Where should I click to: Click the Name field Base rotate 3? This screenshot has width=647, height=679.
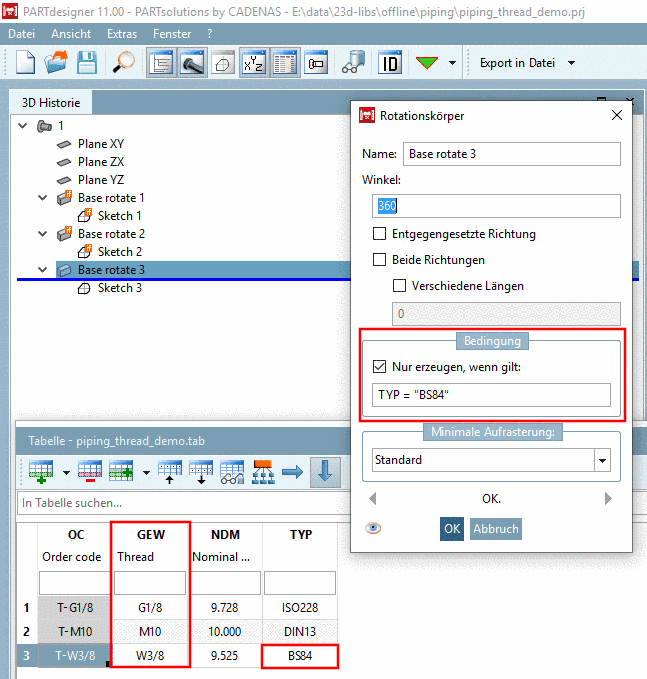(x=511, y=154)
